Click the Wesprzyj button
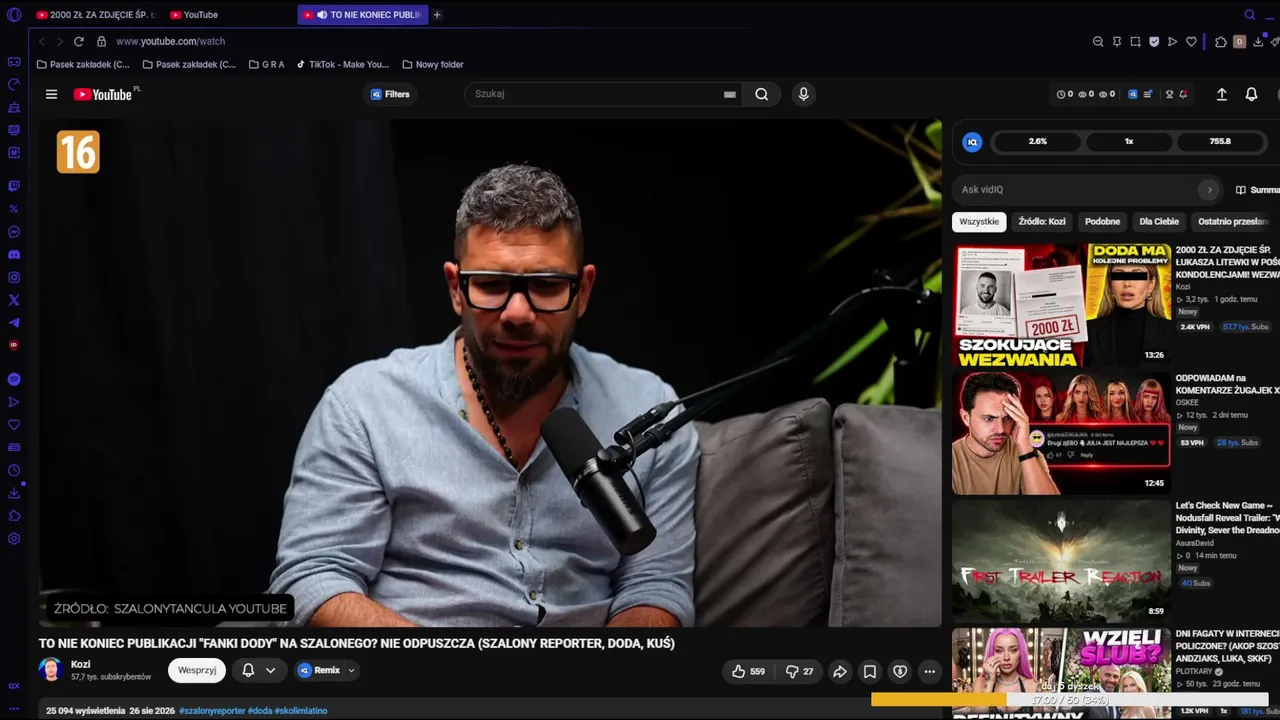 click(x=197, y=670)
